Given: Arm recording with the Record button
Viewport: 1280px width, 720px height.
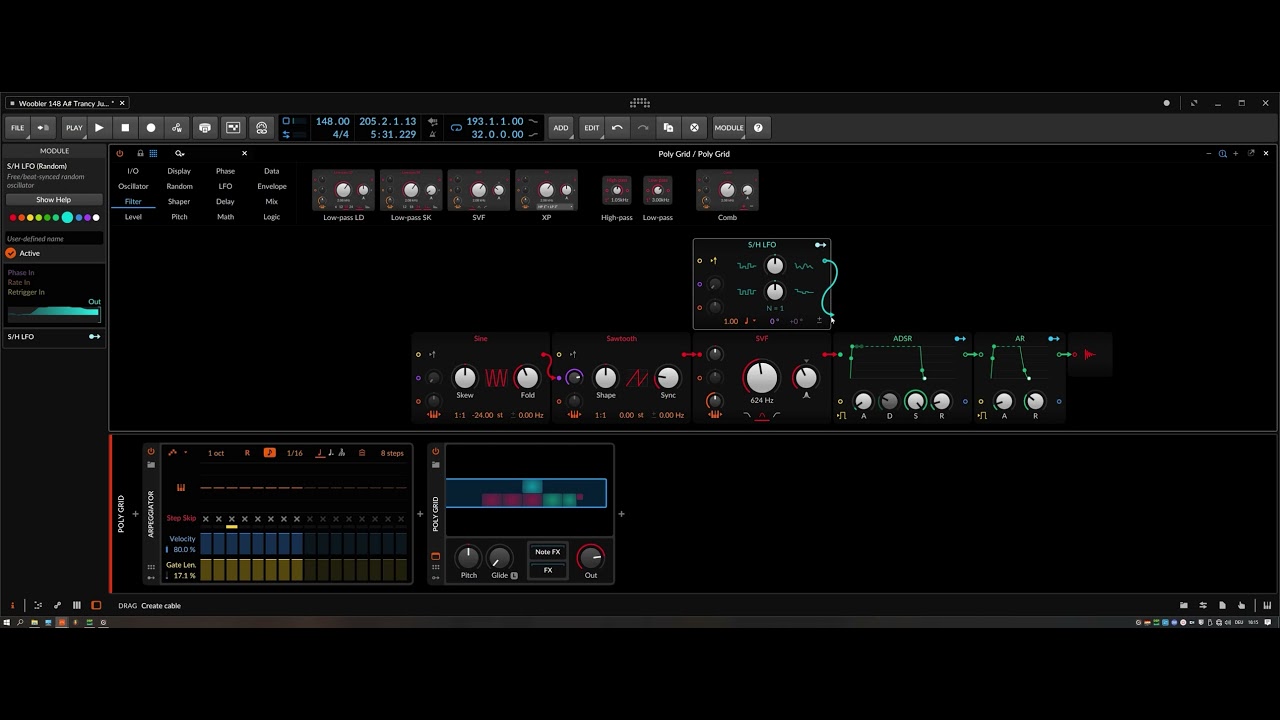Looking at the screenshot, I should pyautogui.click(x=151, y=127).
